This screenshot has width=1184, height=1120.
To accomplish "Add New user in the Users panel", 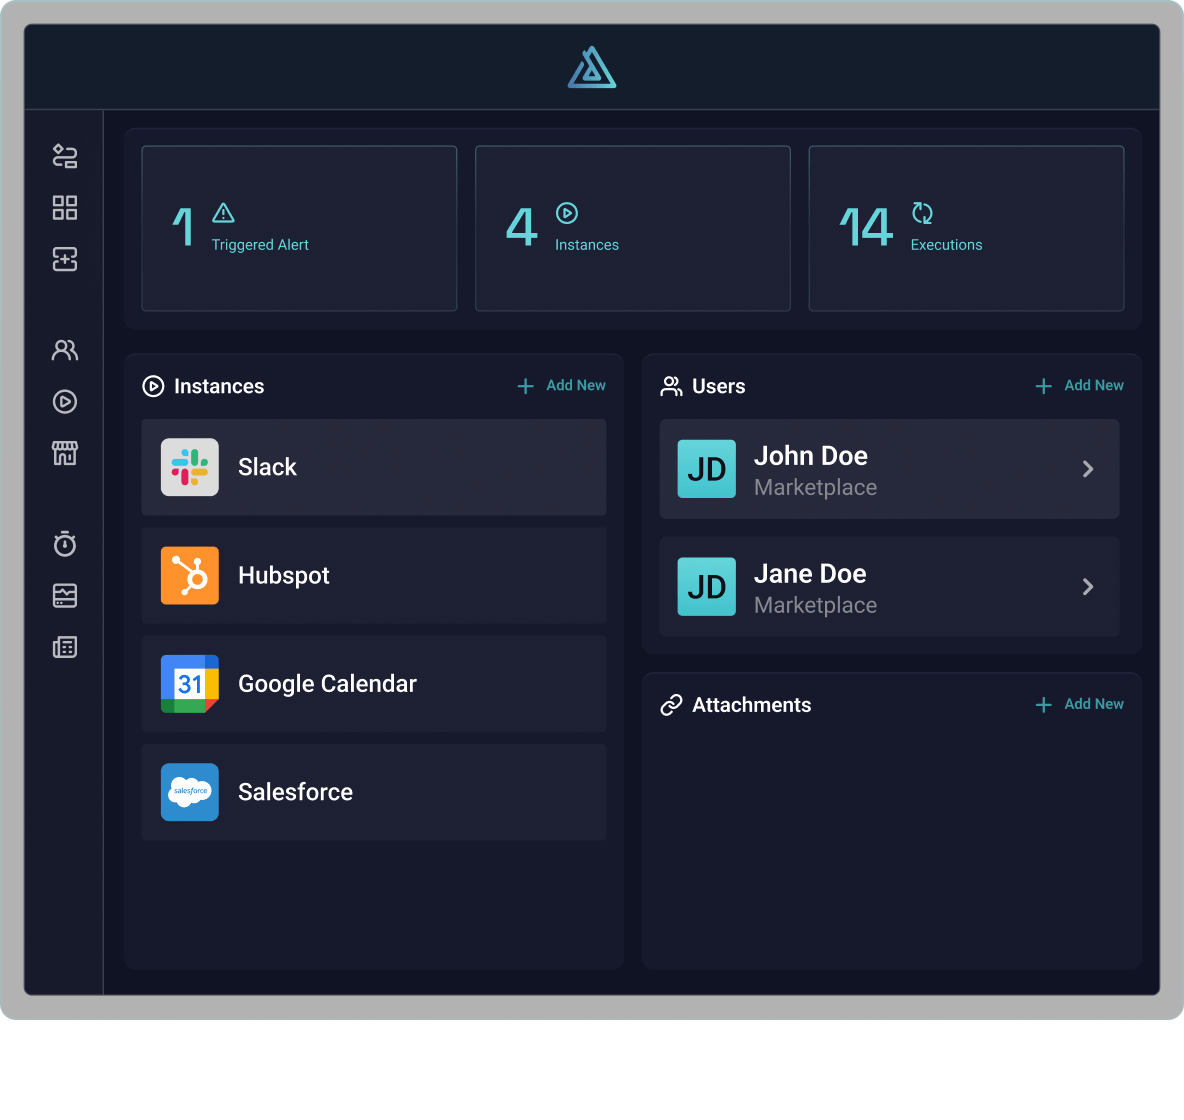I will 1079,386.
